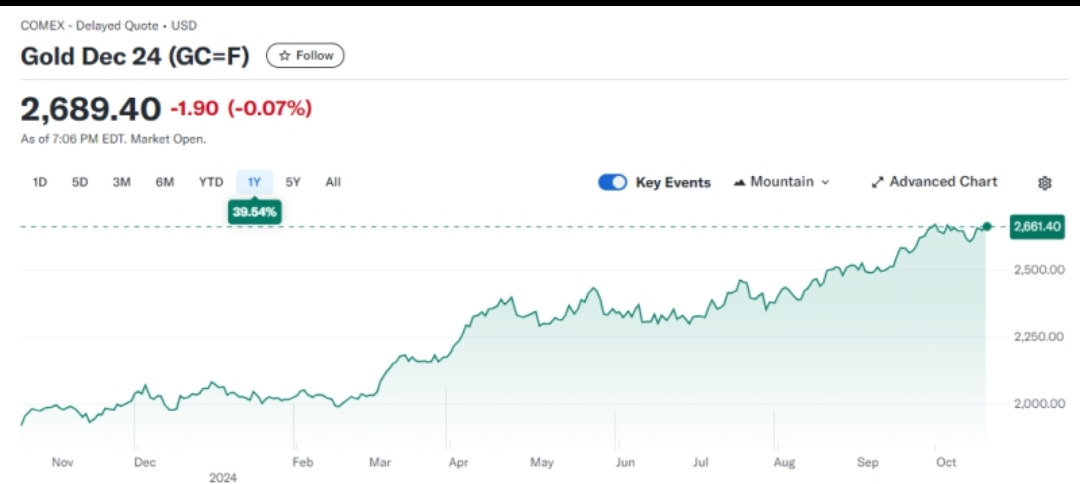
Task: Follow the Gold Dec 24 ticker
Action: 305,56
